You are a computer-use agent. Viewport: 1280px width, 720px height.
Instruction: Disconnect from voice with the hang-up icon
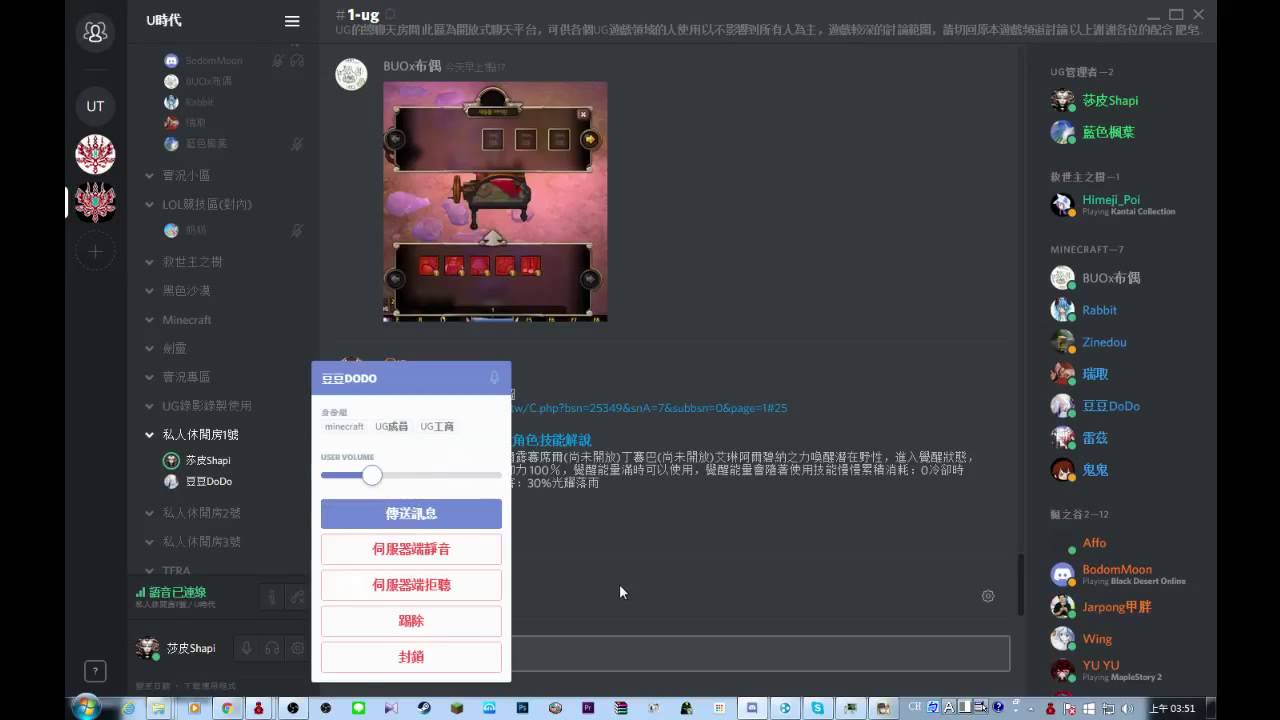pyautogui.click(x=297, y=597)
